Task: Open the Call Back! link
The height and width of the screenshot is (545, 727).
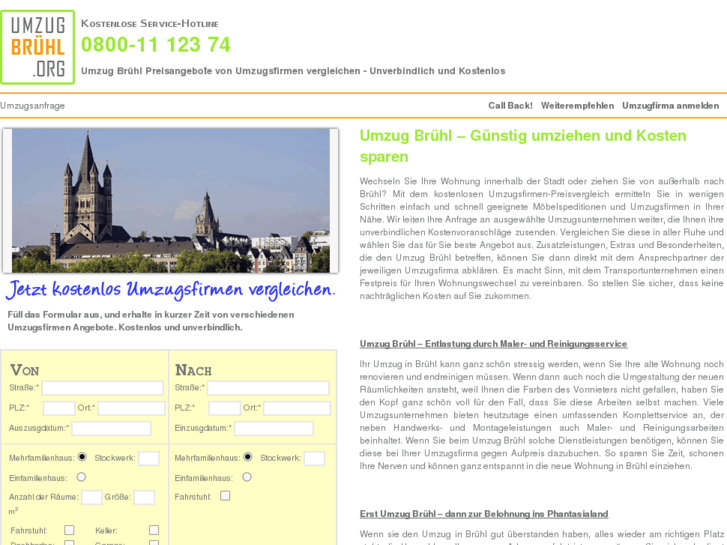Action: pyautogui.click(x=510, y=106)
